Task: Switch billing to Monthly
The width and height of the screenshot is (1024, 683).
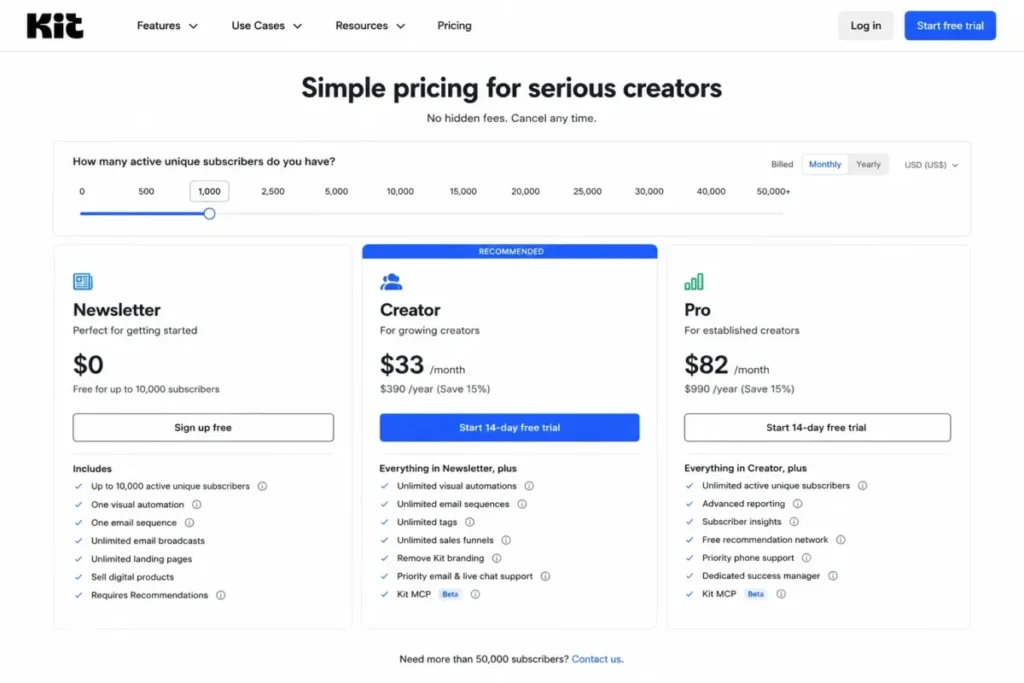Action: 825,165
